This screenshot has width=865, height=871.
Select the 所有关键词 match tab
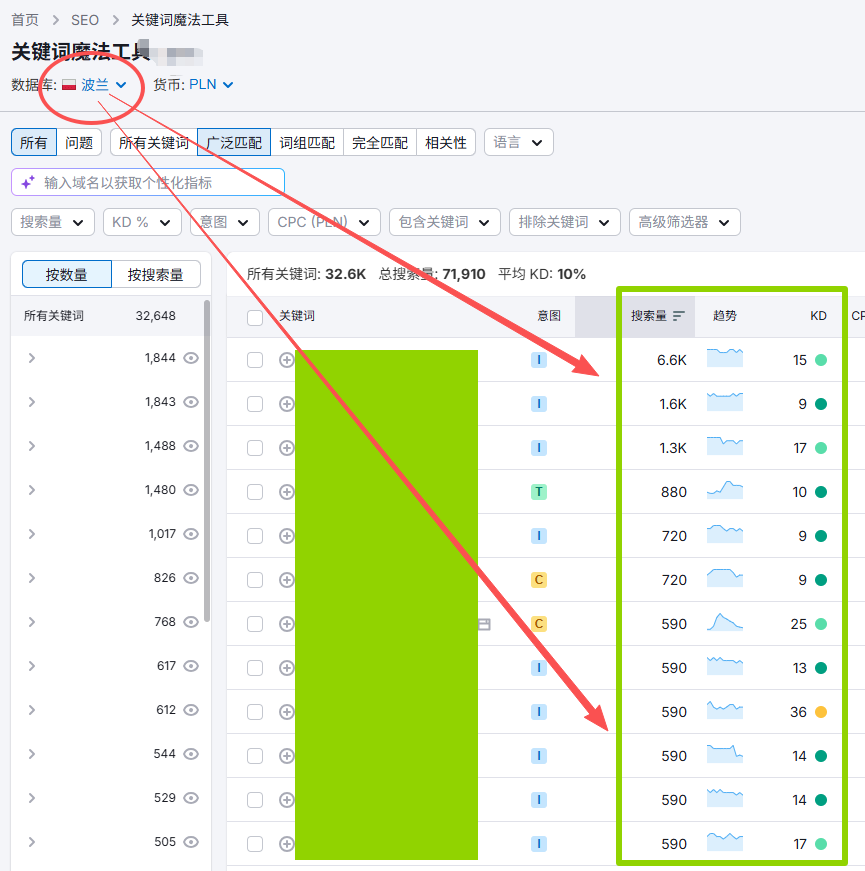tap(154, 142)
